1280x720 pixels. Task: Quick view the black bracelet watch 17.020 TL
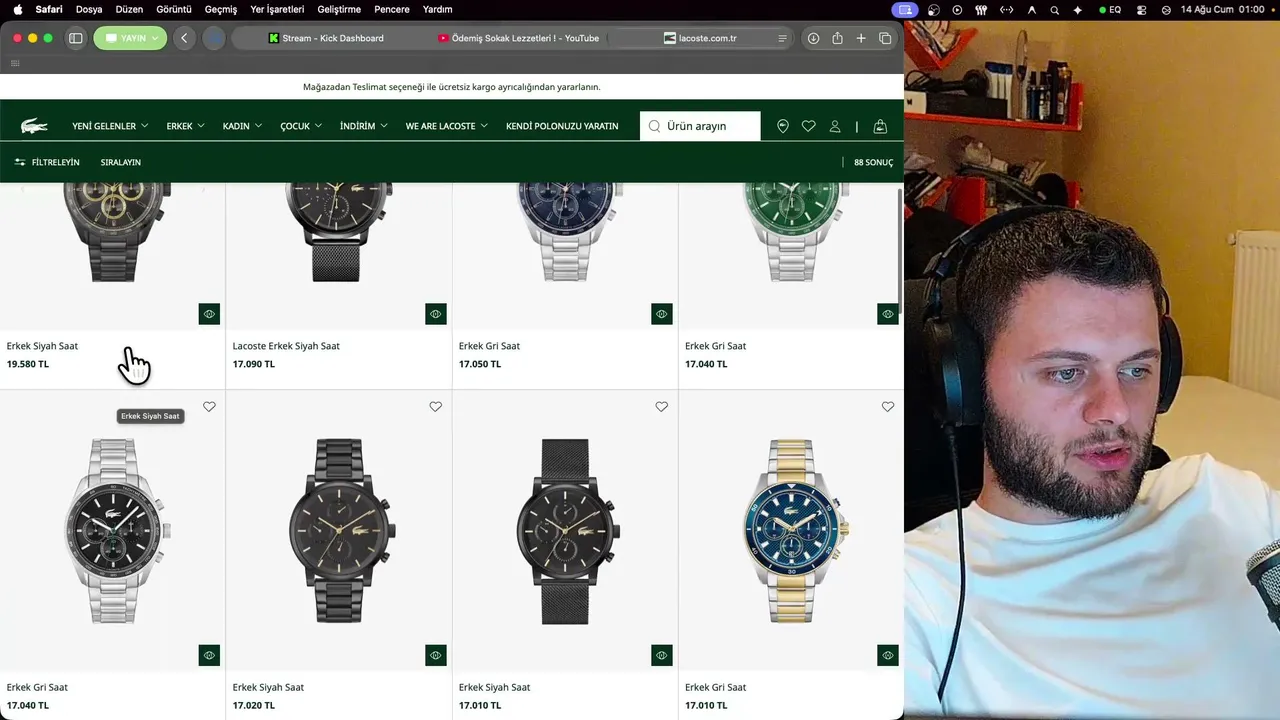tap(435, 655)
